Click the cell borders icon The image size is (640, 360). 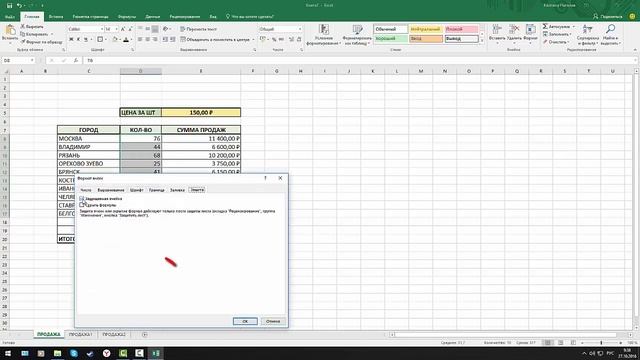[100, 40]
